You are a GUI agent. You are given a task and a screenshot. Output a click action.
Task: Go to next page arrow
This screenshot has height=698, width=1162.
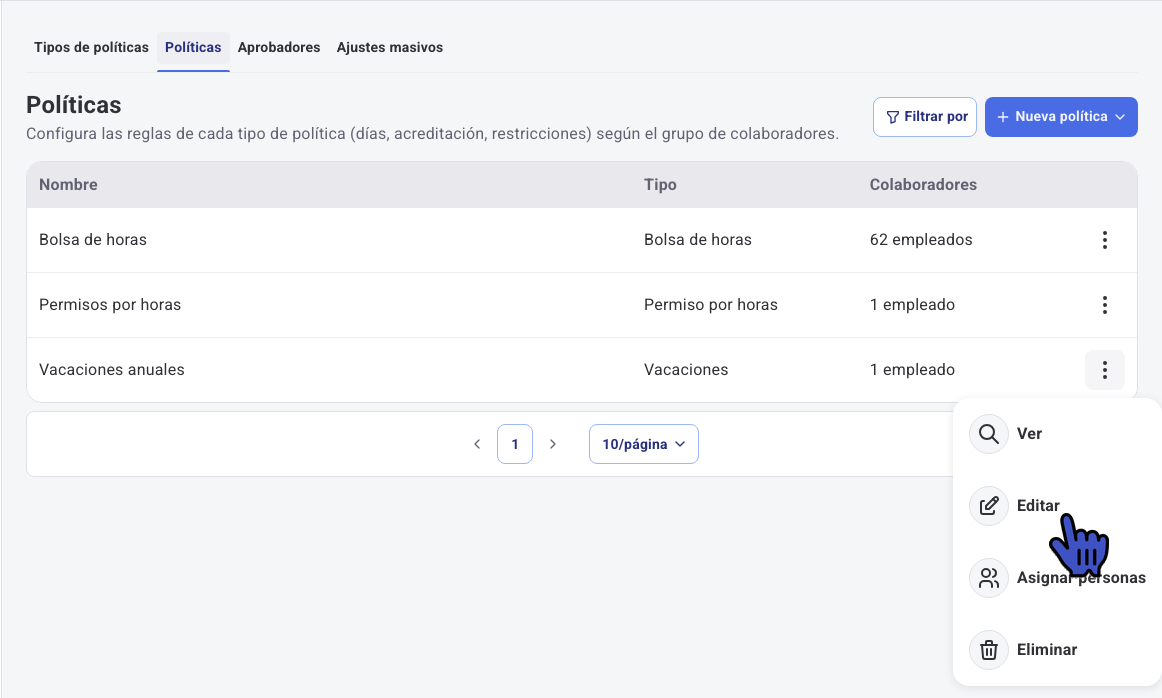click(x=553, y=444)
